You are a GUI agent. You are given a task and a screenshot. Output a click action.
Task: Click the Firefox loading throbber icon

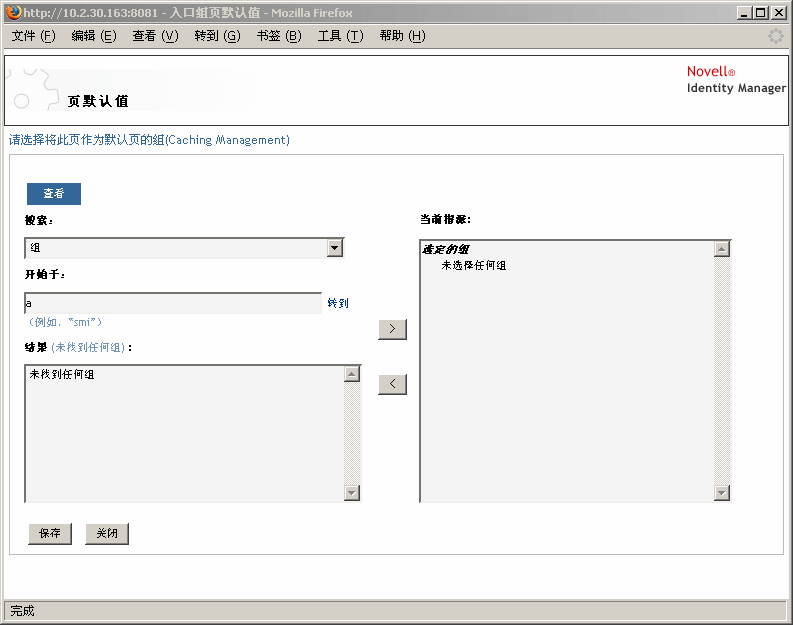776,36
